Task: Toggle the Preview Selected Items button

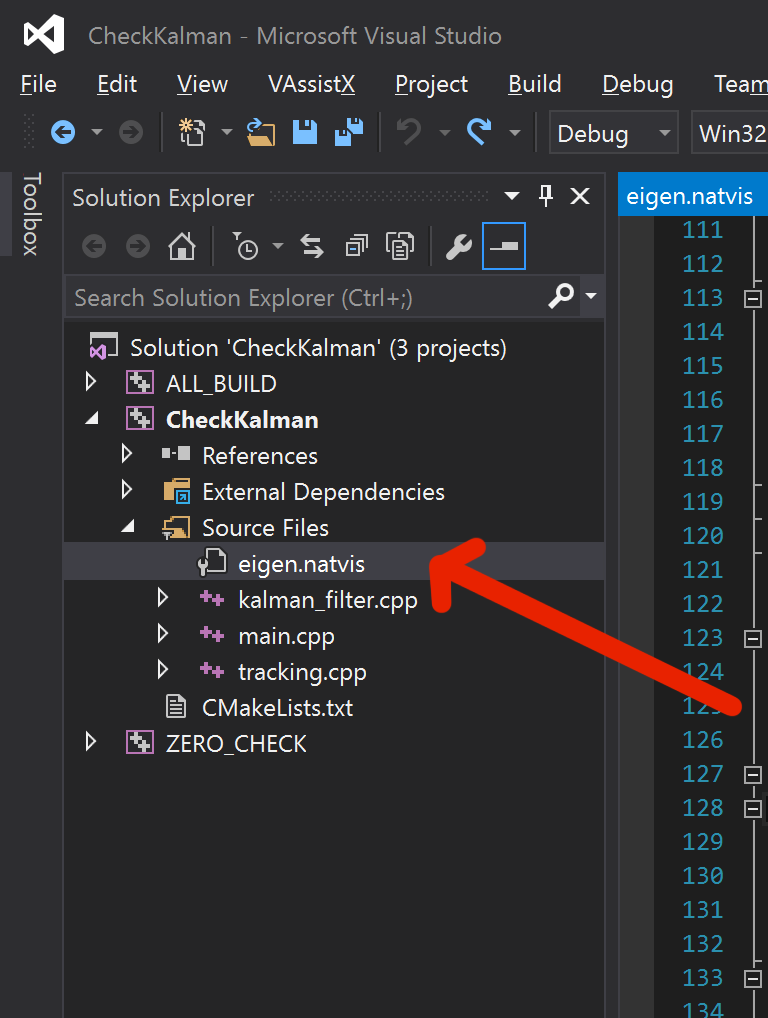Action: coord(504,246)
